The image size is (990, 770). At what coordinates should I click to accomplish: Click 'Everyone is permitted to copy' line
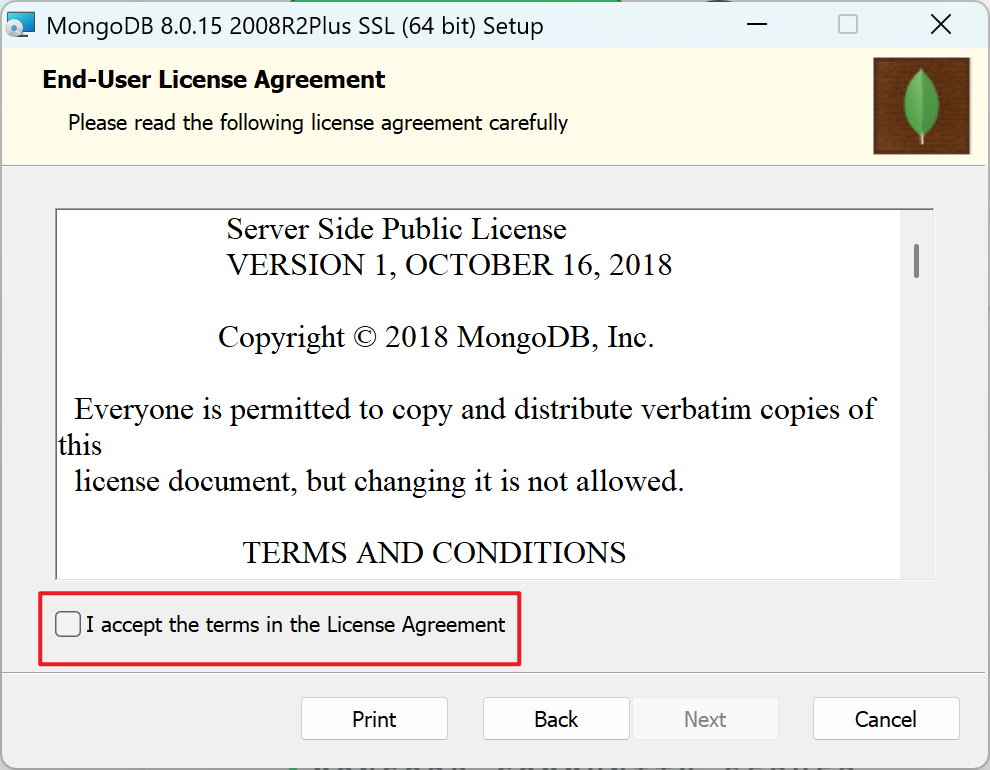pyautogui.click(x=475, y=410)
